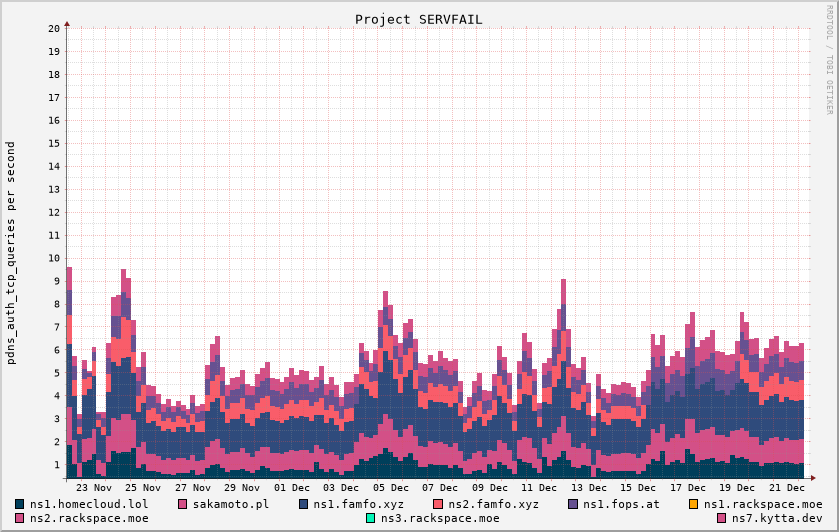Click the "05 Dec" date label on x-axis
Image resolution: width=839 pixels, height=532 pixels.
pos(391,487)
